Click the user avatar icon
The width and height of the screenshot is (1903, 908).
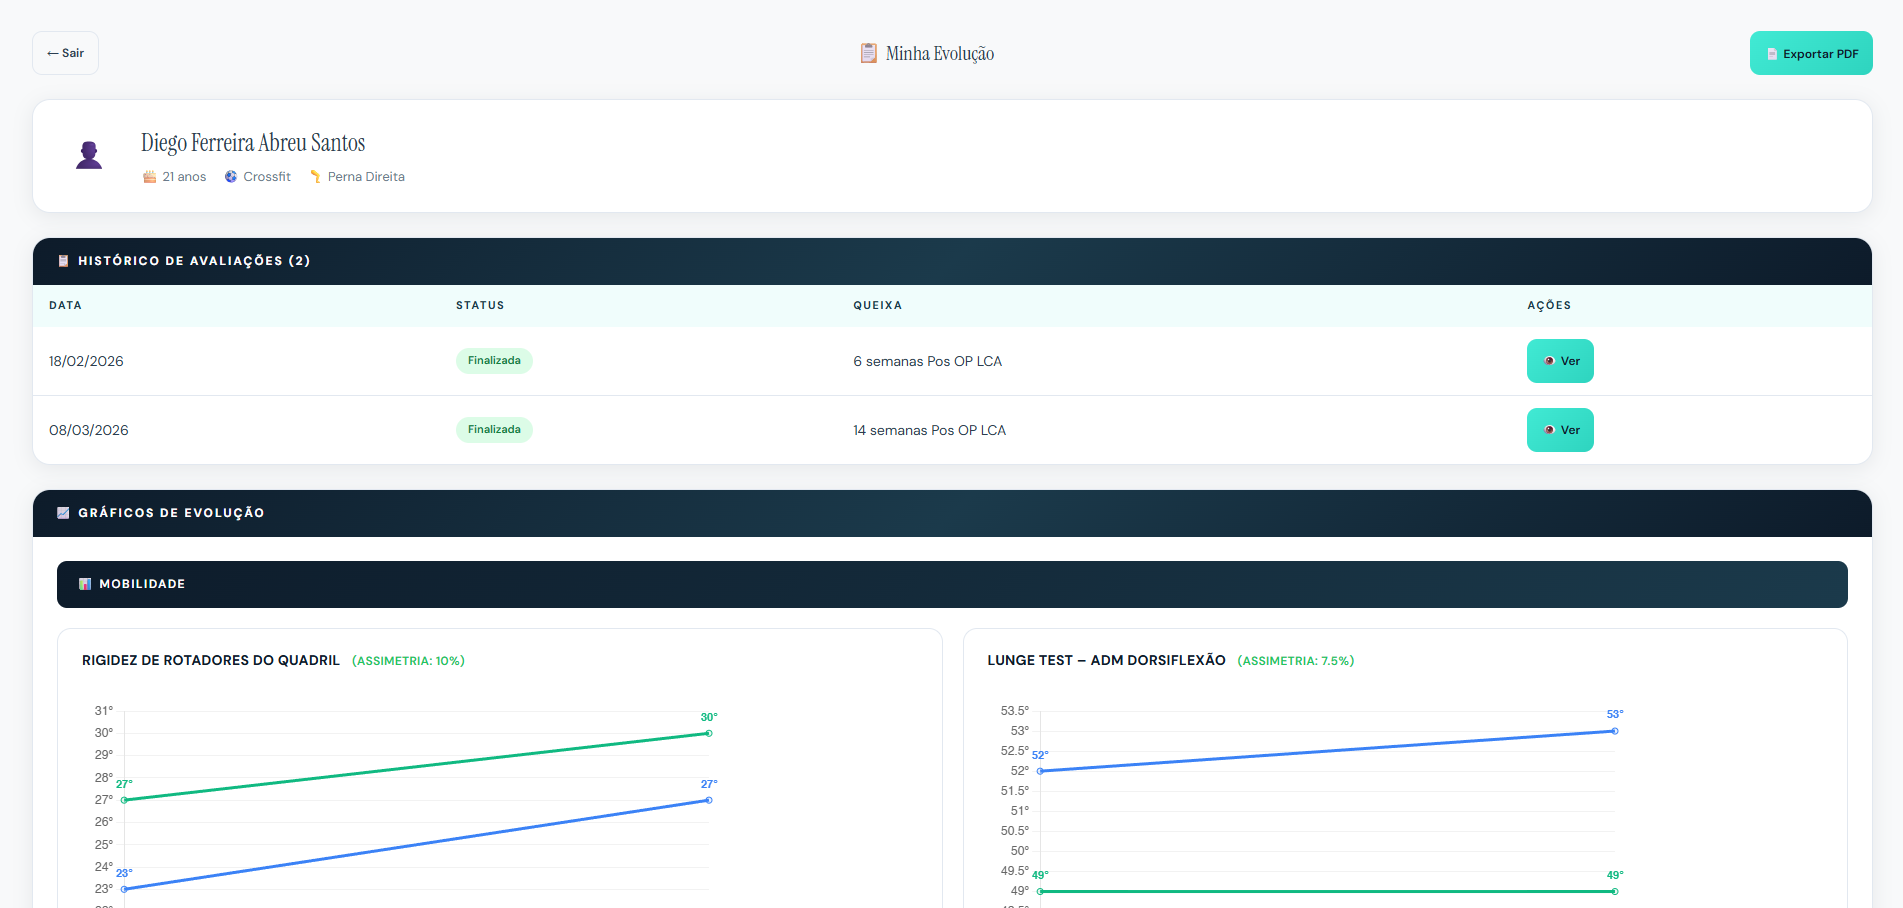pyautogui.click(x=89, y=155)
